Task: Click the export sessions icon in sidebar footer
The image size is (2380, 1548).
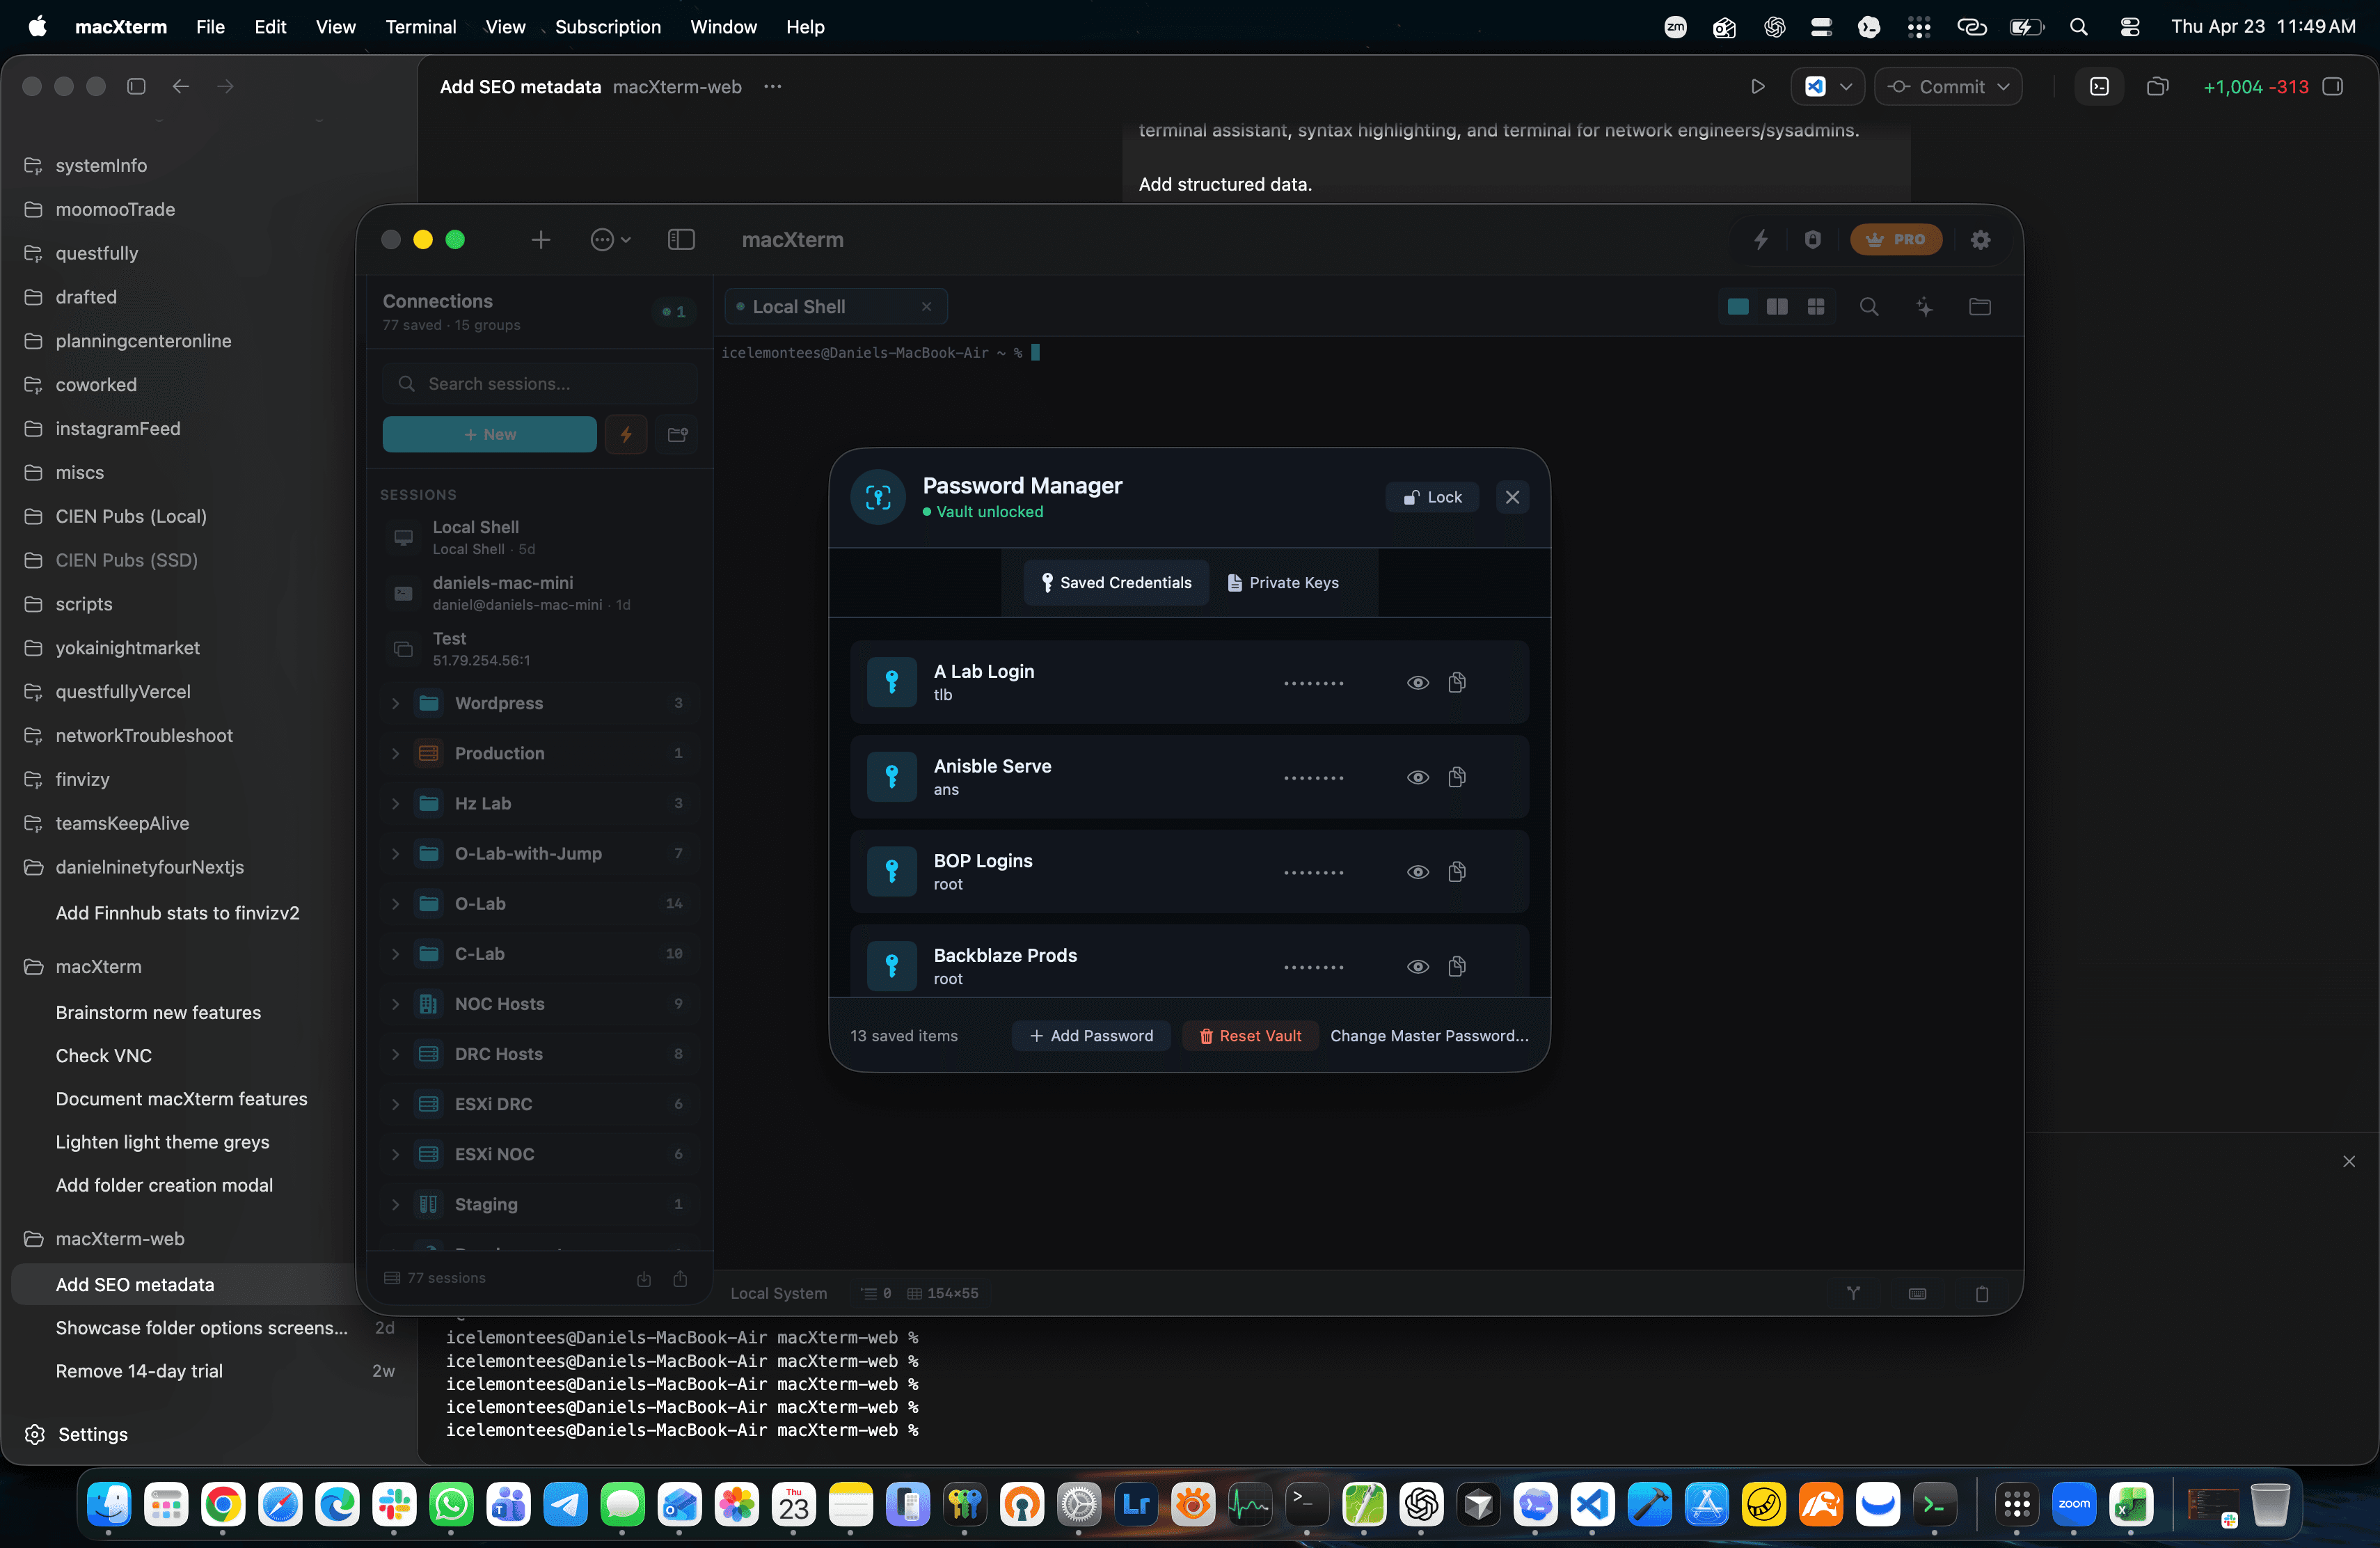Action: tap(680, 1278)
